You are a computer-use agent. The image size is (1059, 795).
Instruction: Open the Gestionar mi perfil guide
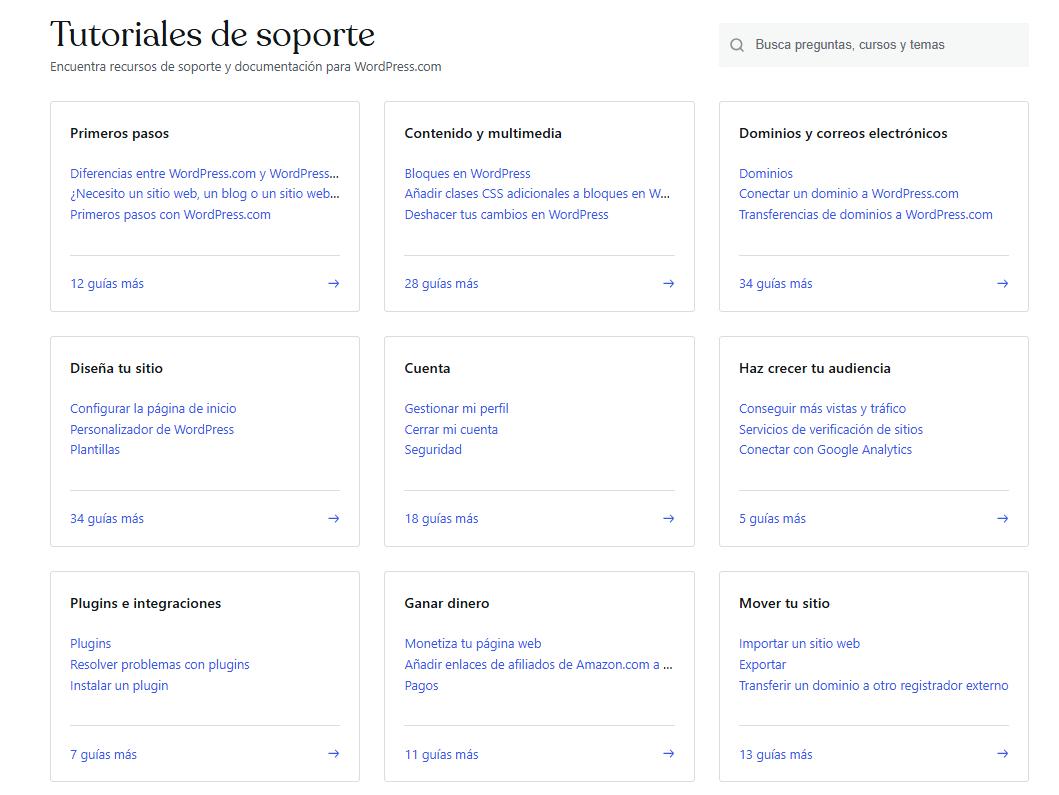pos(454,408)
